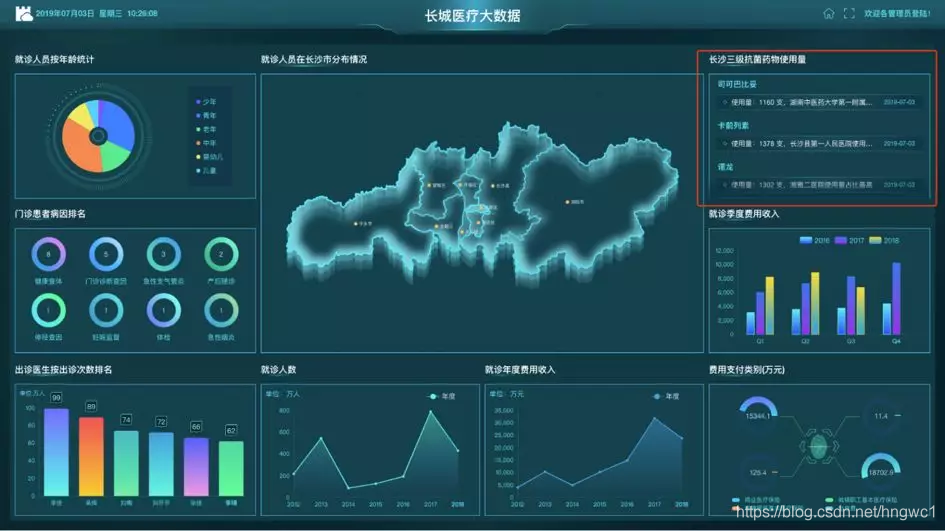Click the last ring in bottom cause row

(221, 310)
